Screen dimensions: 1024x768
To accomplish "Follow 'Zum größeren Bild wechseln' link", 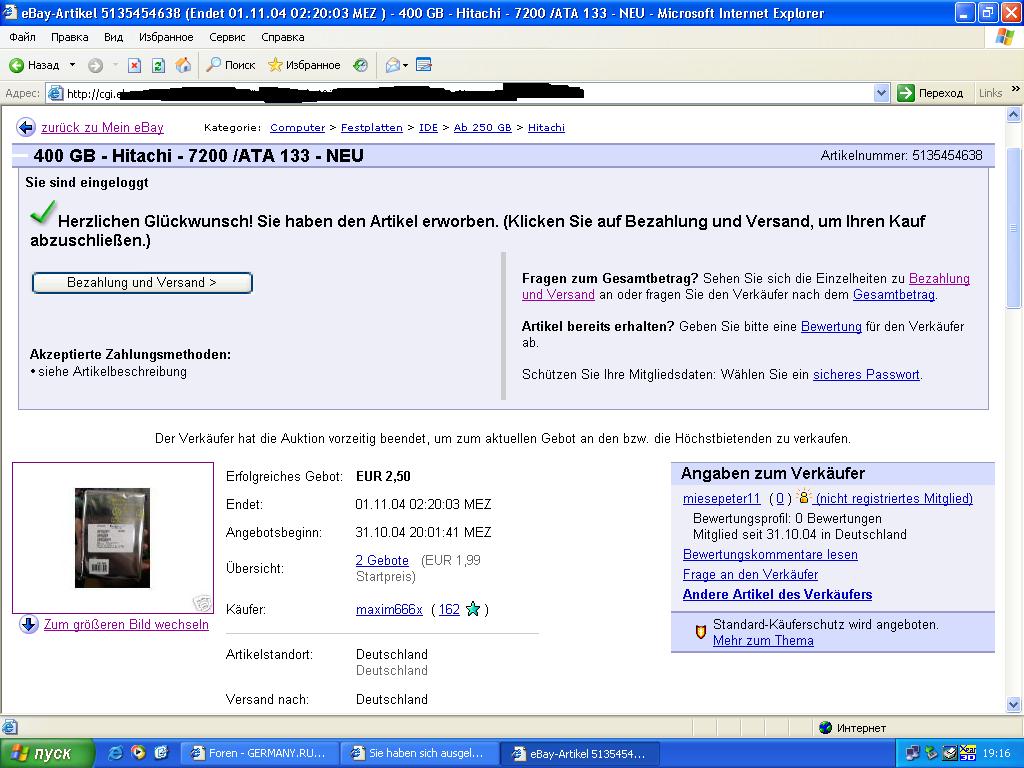I will pos(126,624).
